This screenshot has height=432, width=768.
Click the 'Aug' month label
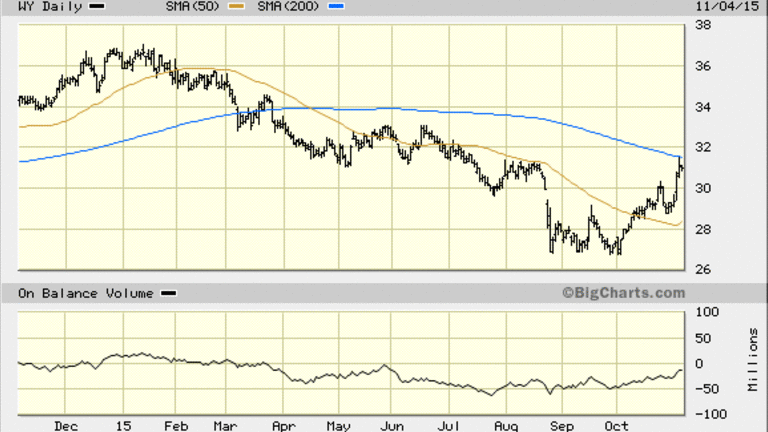[506, 426]
